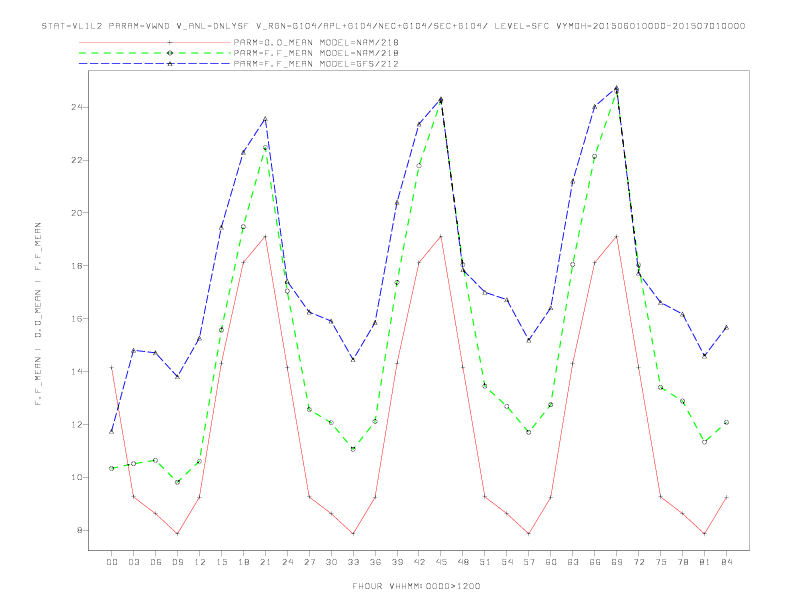792x612 pixels.
Task: Click the vertical y-axis title F.F_MEAN | O.O_MEAN
Action: pos(38,314)
